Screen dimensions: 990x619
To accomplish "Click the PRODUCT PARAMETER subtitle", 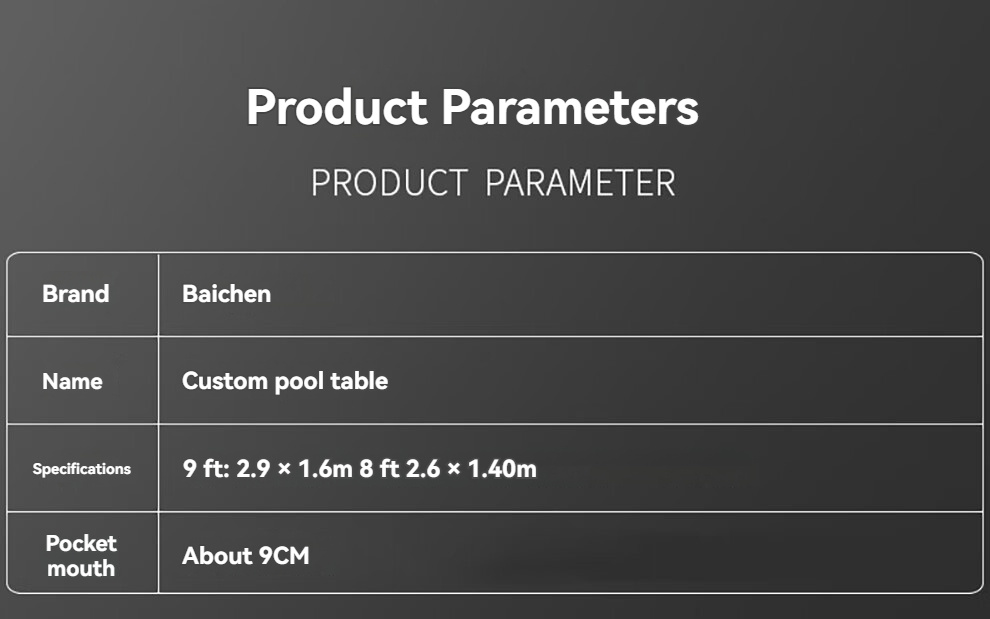I will point(493,183).
